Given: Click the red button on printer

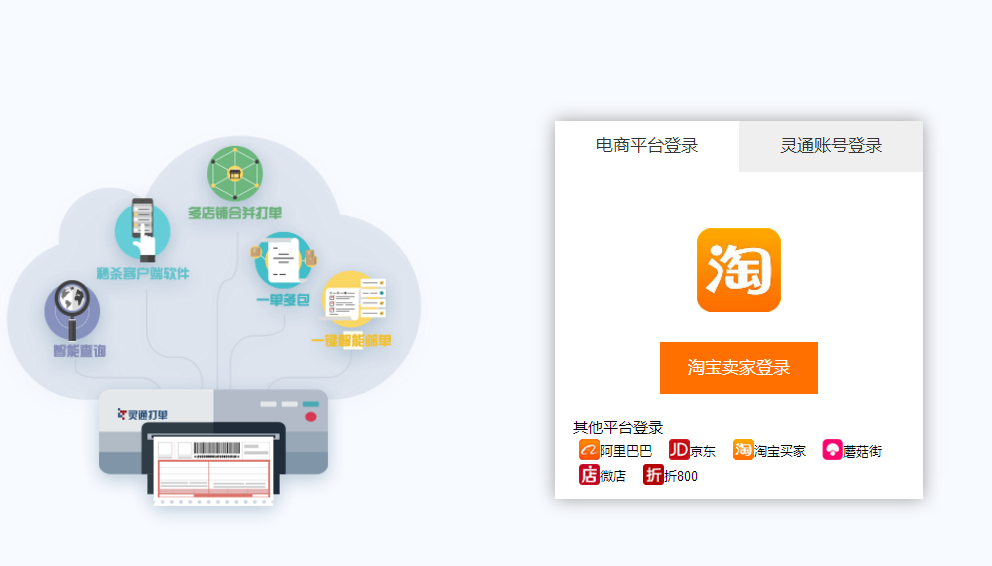Looking at the screenshot, I should [x=311, y=417].
